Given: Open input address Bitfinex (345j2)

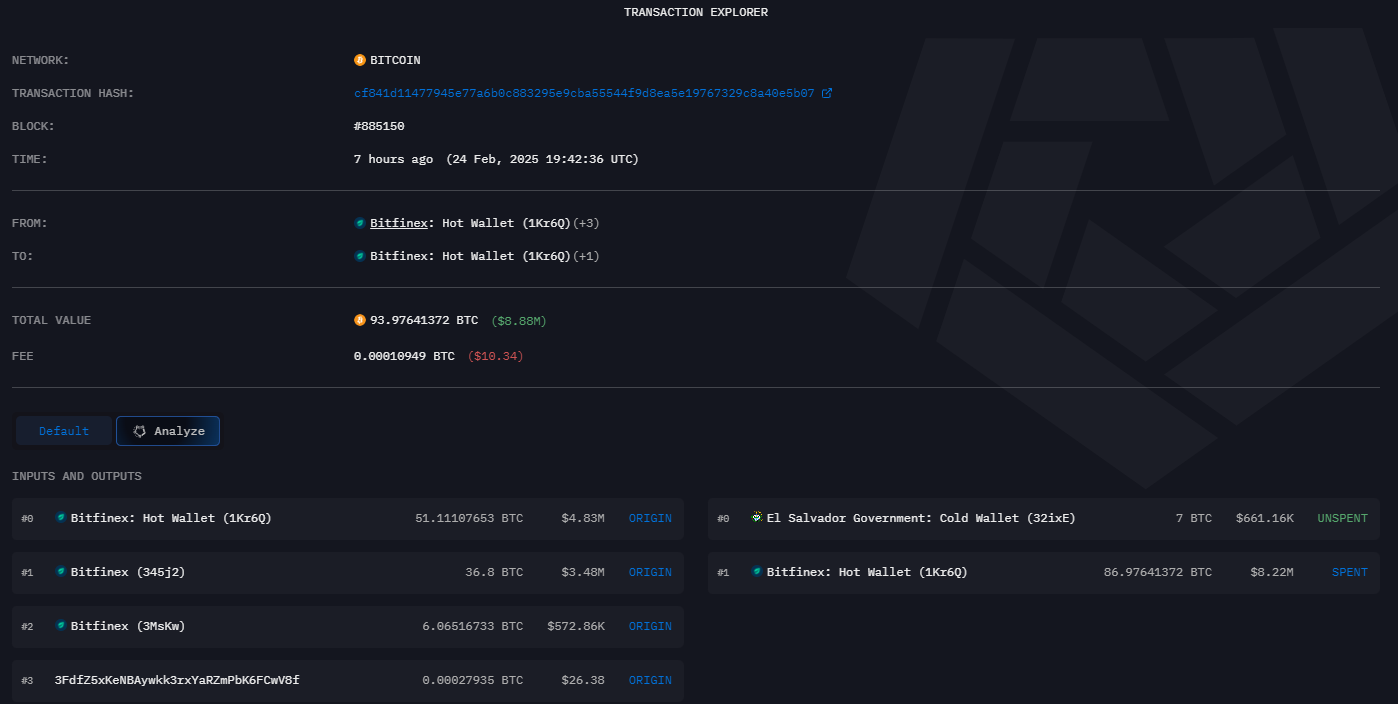Looking at the screenshot, I should click(128, 572).
